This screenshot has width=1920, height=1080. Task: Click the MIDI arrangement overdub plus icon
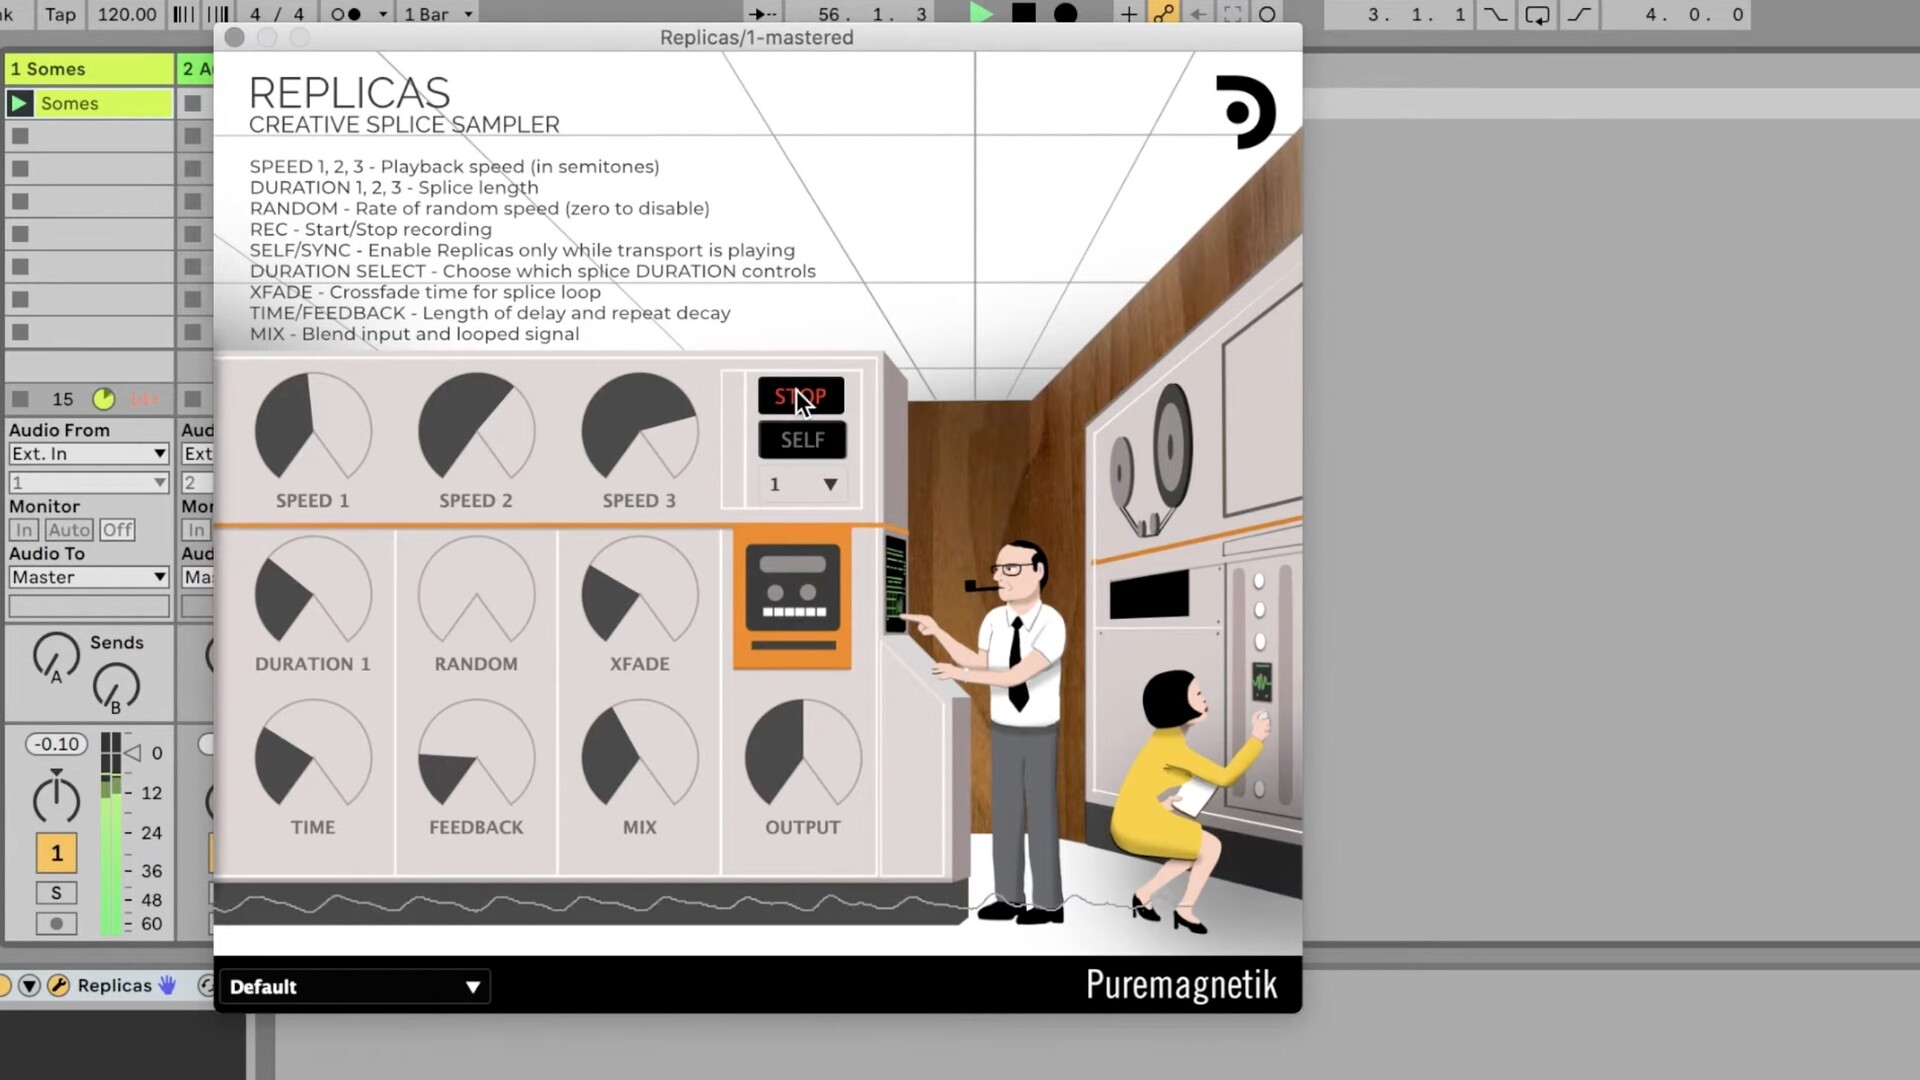1128,14
